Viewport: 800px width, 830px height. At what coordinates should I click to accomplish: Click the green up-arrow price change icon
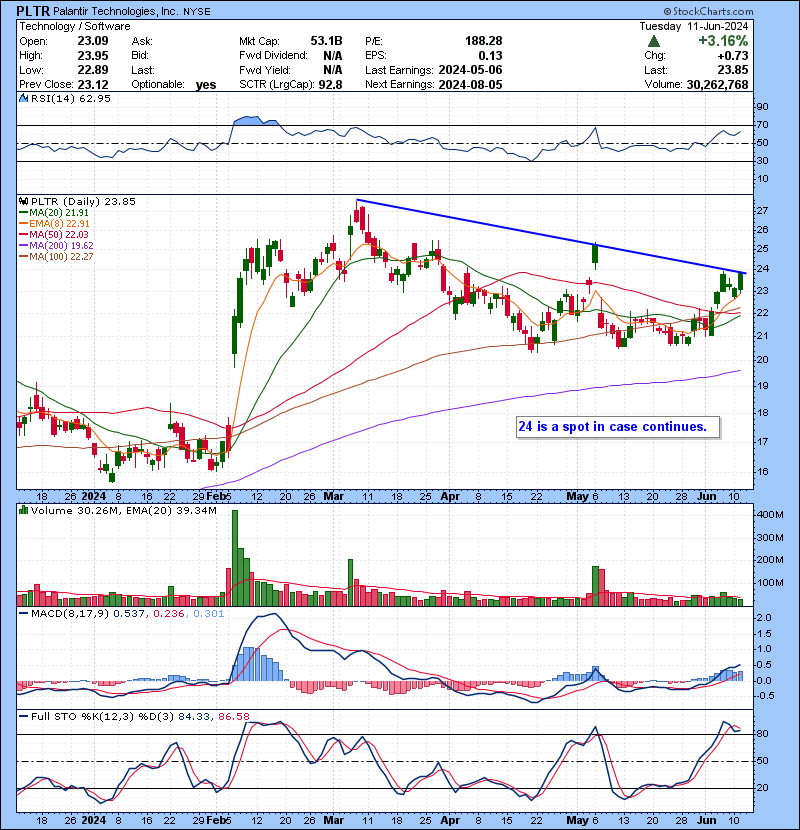(x=654, y=41)
